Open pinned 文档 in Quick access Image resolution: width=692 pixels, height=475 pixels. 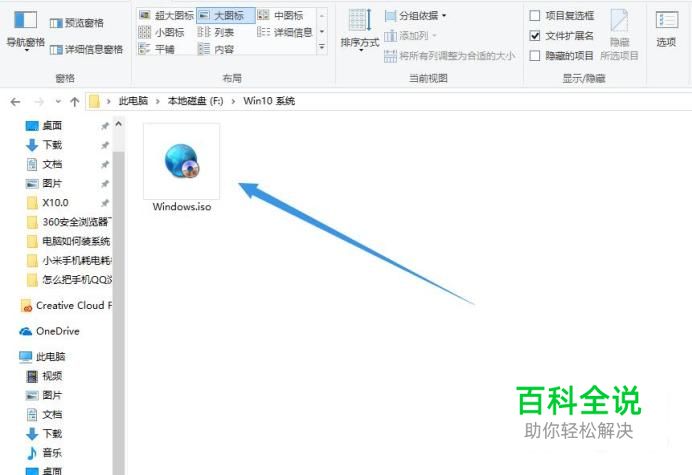pos(52,164)
